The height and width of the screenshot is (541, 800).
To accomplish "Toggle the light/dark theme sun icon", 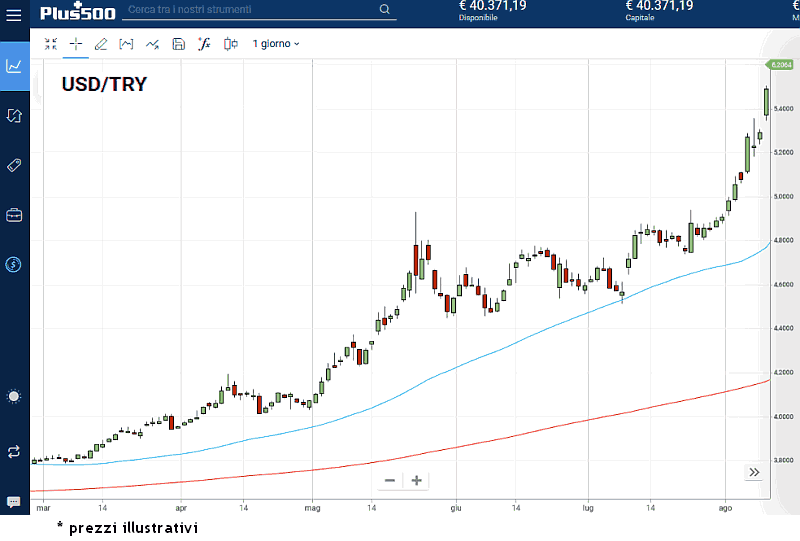I will click(14, 397).
